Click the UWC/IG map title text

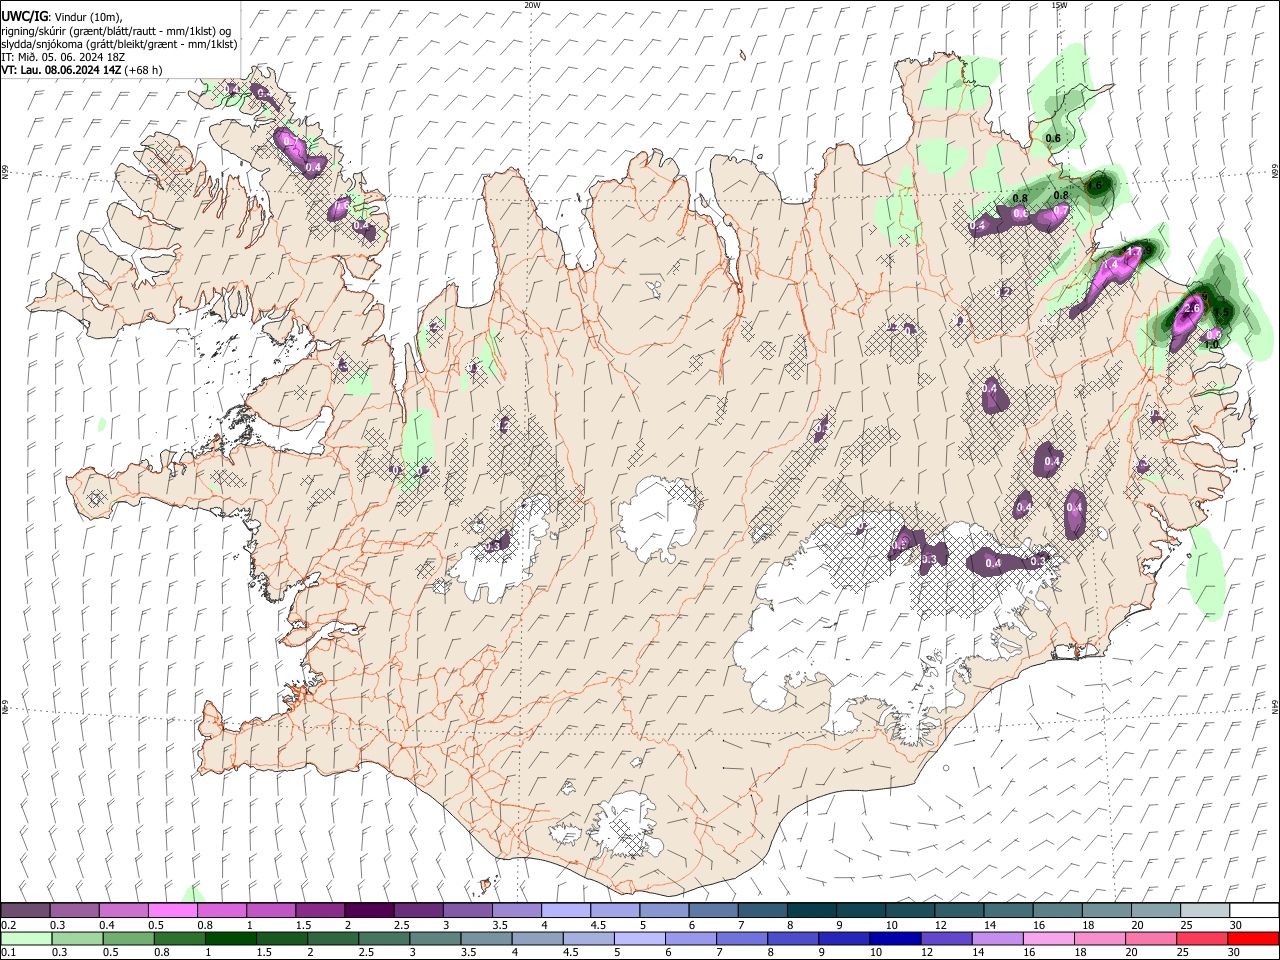coord(23,16)
